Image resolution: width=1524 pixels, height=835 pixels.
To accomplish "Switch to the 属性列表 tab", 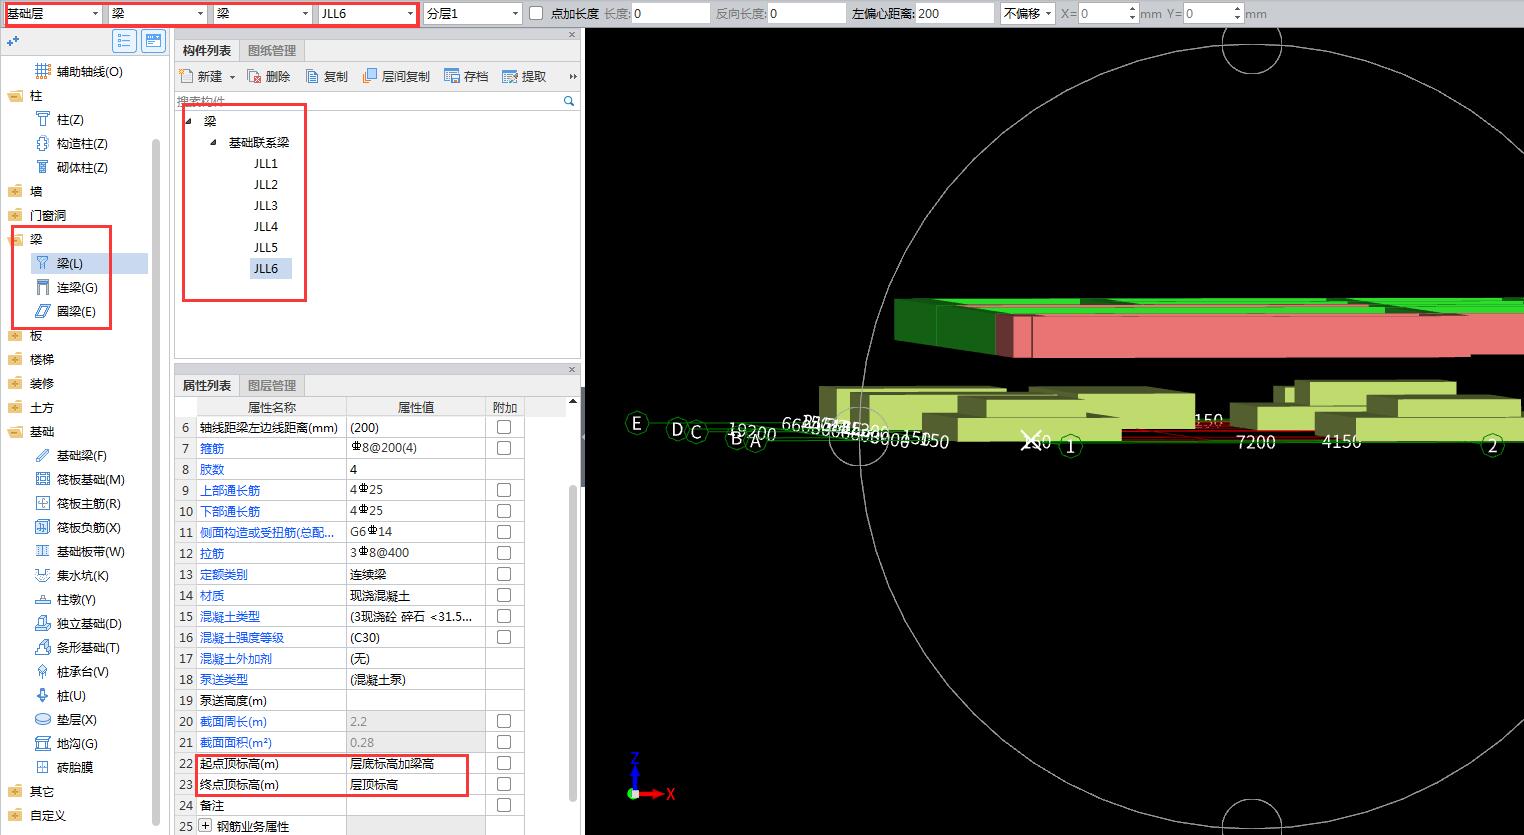I will [x=207, y=385].
